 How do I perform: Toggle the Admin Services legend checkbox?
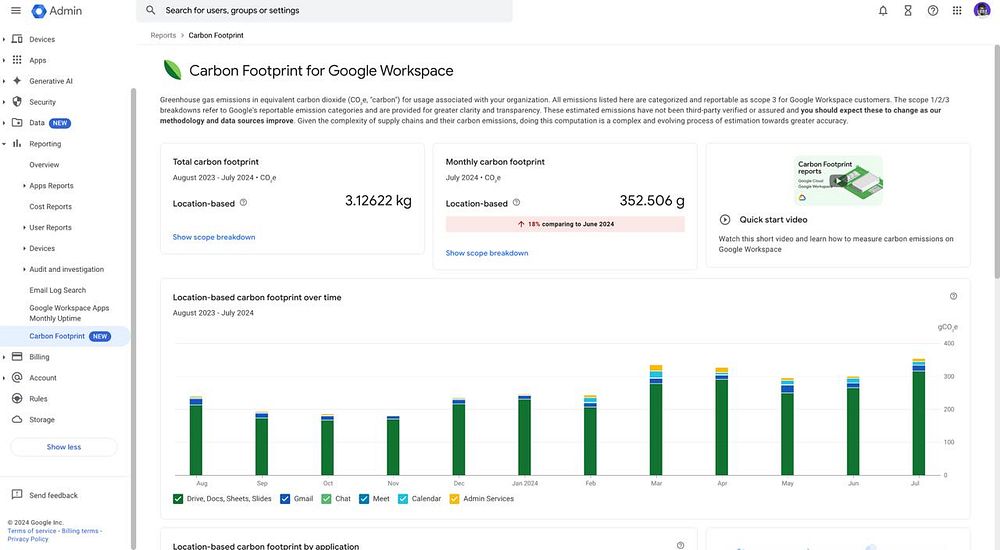point(455,498)
